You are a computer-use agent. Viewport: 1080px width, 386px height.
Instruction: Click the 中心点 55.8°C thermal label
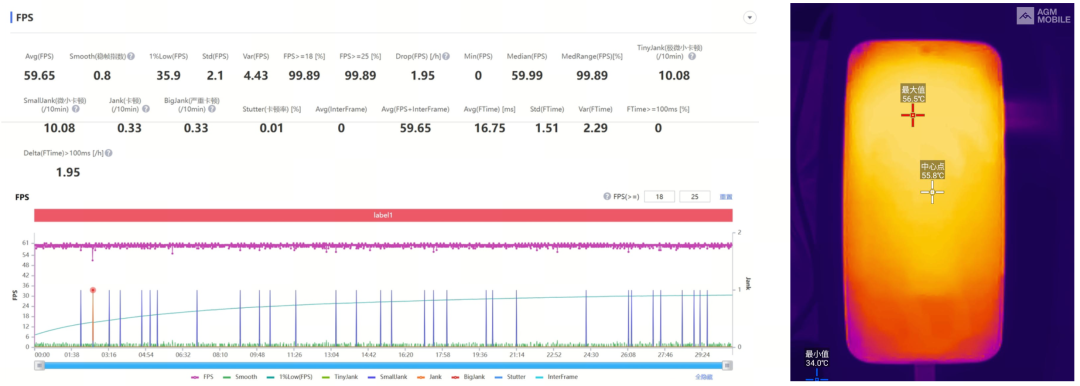933,171
